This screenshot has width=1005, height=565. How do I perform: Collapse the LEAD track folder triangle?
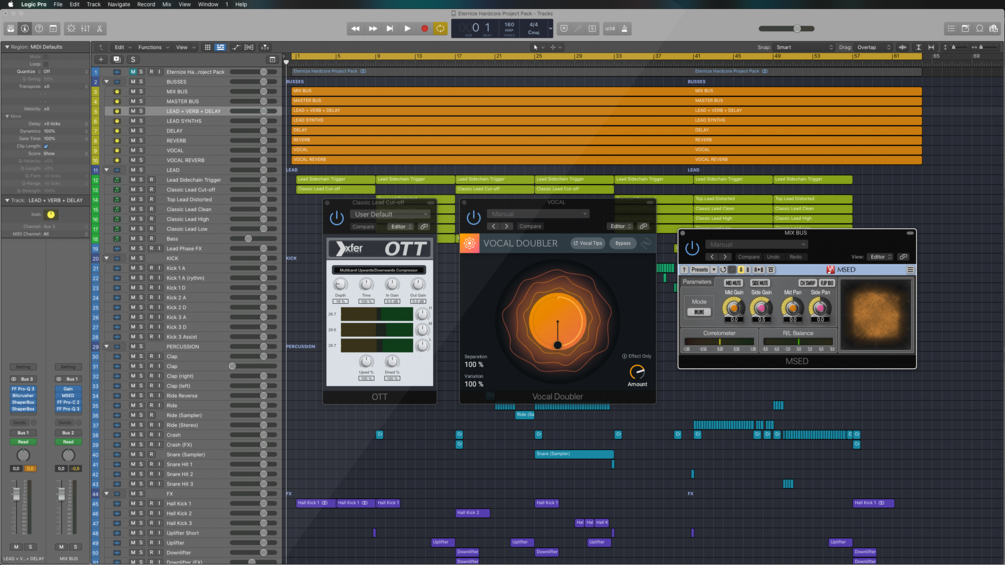[106, 170]
